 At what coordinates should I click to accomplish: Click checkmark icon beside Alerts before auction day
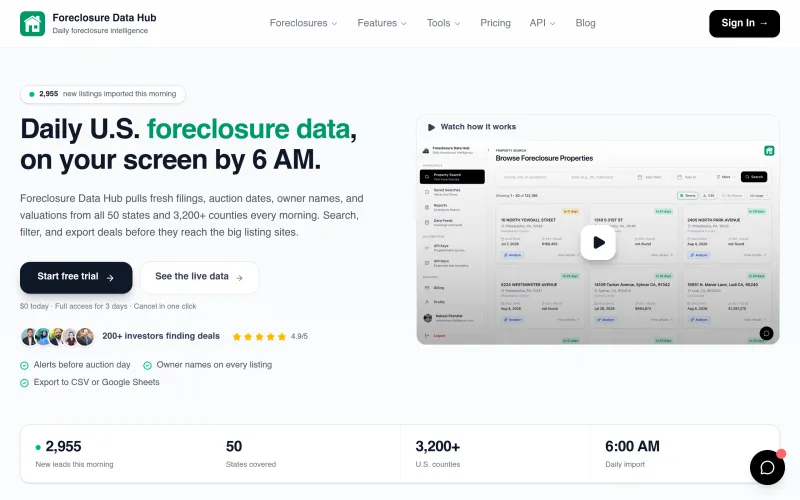[24, 365]
